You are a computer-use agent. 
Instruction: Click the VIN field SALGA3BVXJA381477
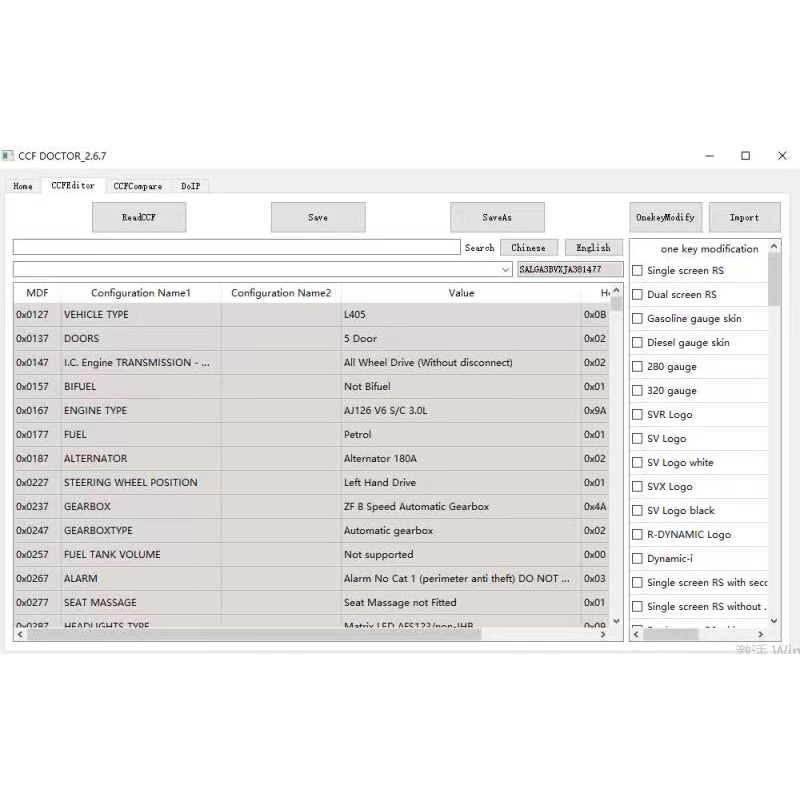point(570,269)
